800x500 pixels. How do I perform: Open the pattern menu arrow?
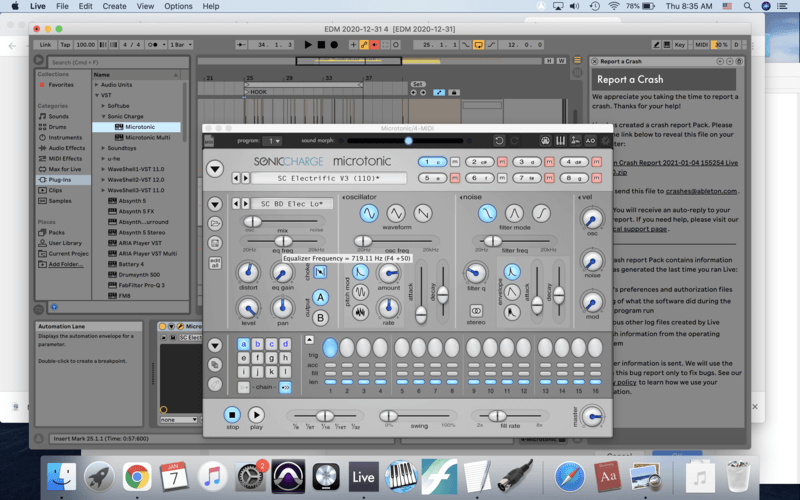tap(215, 345)
